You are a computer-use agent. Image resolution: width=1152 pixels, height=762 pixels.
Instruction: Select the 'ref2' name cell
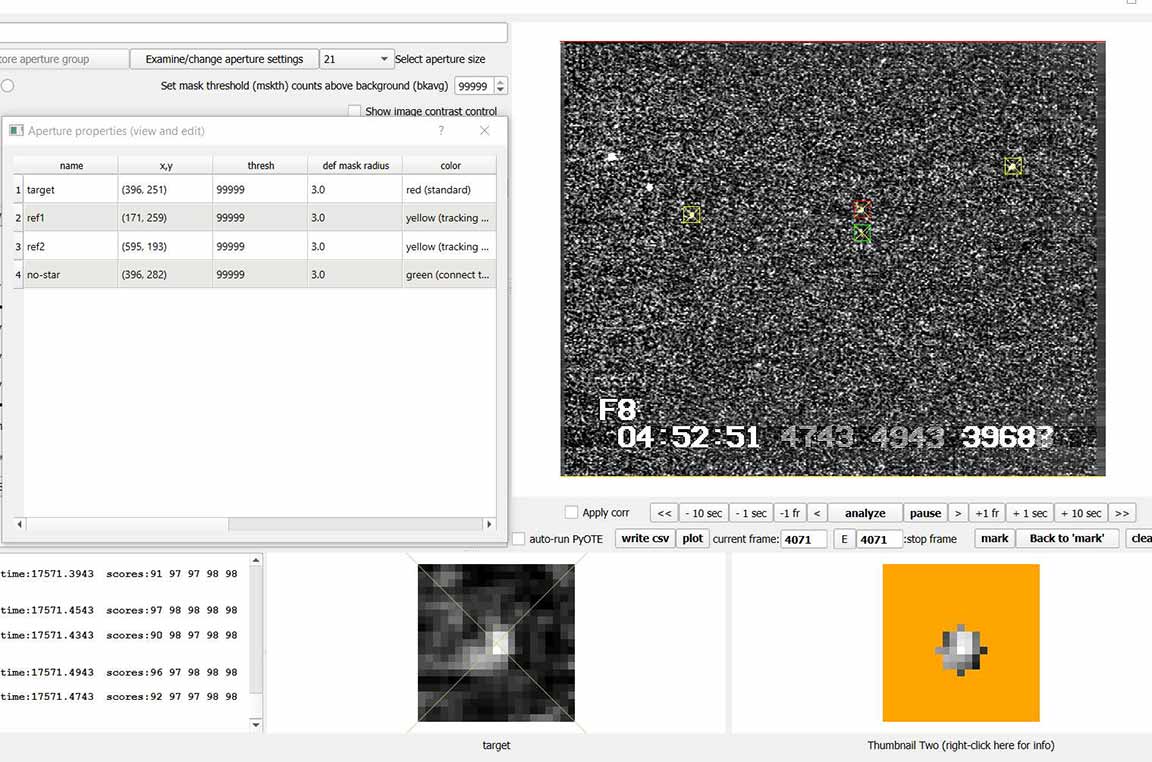click(x=71, y=246)
